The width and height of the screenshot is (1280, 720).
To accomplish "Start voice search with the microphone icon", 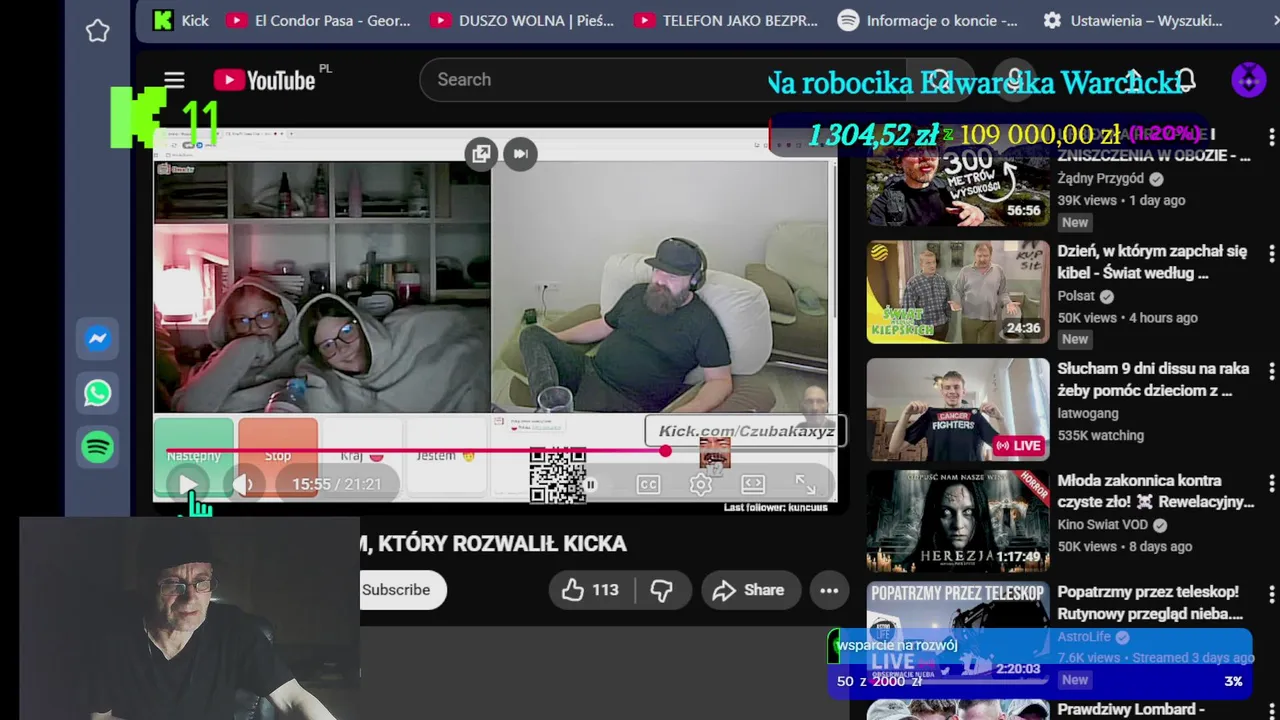I will [1015, 80].
